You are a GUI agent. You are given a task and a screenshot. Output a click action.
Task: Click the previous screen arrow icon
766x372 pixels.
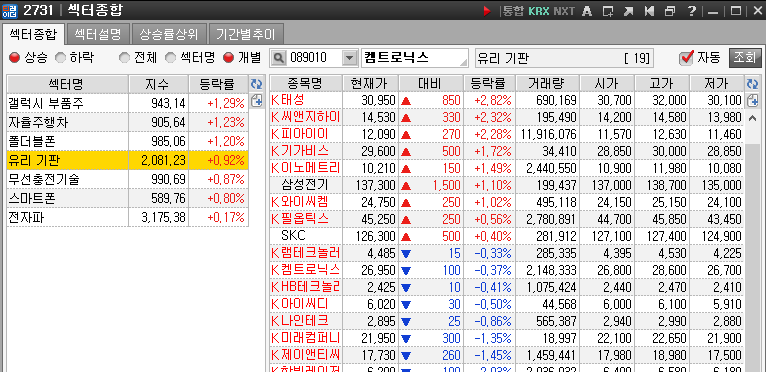coord(649,11)
